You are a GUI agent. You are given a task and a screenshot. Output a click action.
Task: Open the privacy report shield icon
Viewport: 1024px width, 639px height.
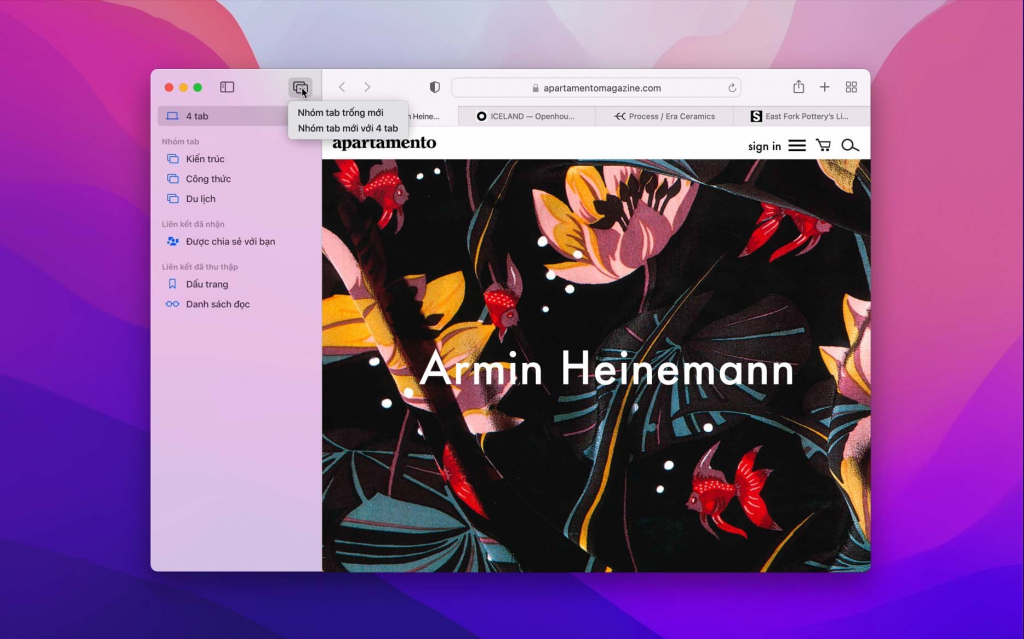coord(434,87)
